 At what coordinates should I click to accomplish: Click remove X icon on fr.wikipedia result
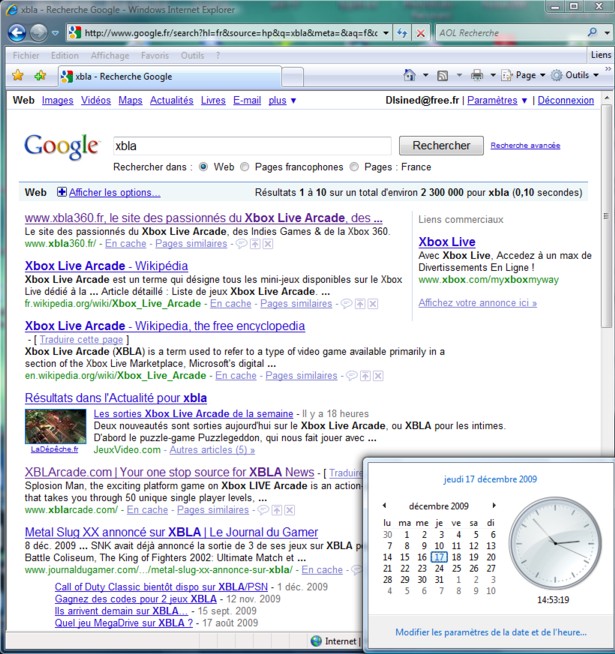[373, 304]
